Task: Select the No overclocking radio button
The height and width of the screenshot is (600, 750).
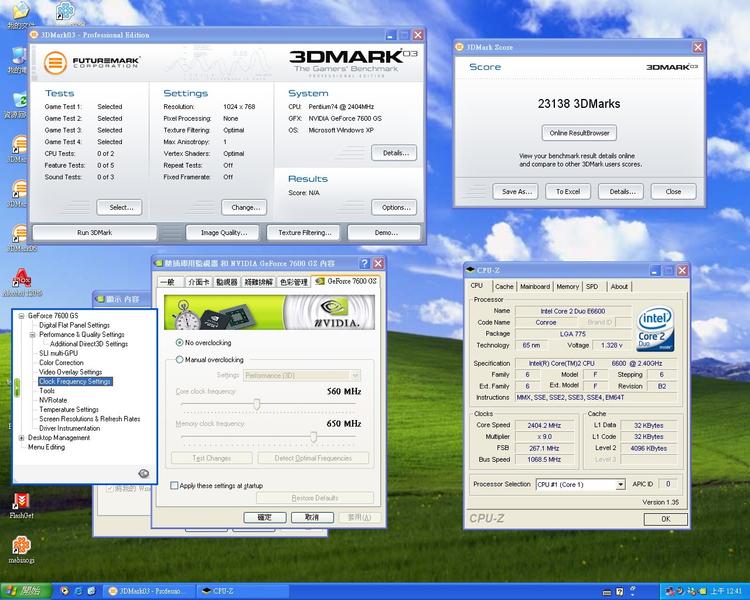Action: click(179, 343)
